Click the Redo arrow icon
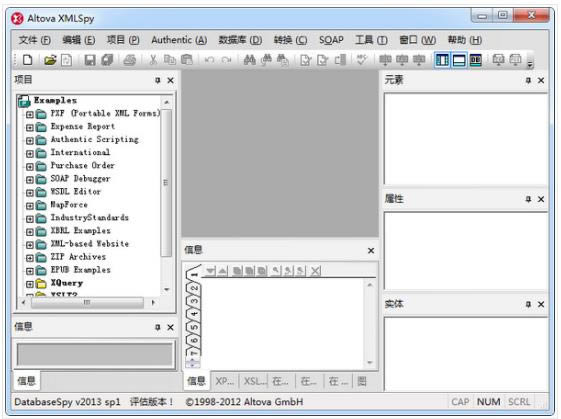 pyautogui.click(x=226, y=60)
